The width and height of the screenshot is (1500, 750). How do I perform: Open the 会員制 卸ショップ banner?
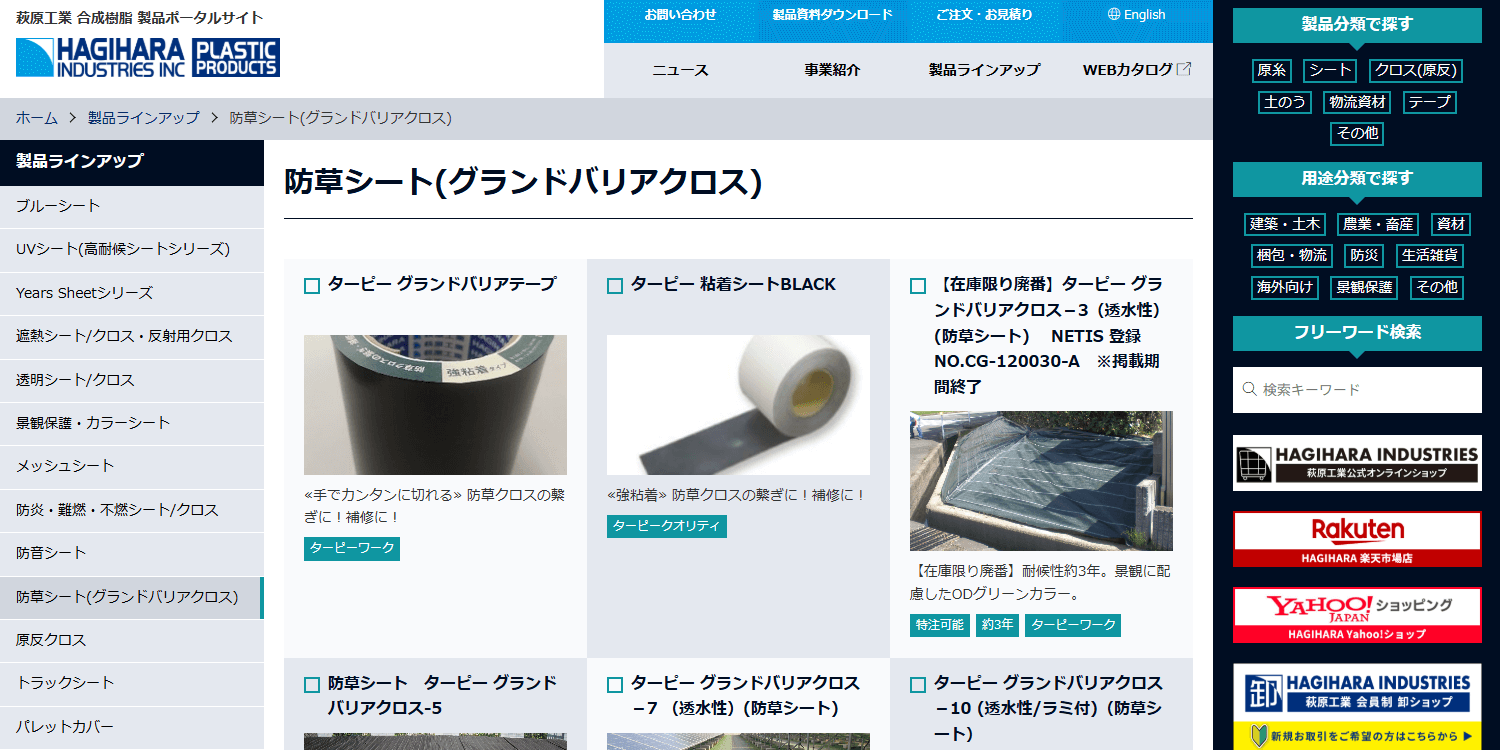(x=1357, y=706)
